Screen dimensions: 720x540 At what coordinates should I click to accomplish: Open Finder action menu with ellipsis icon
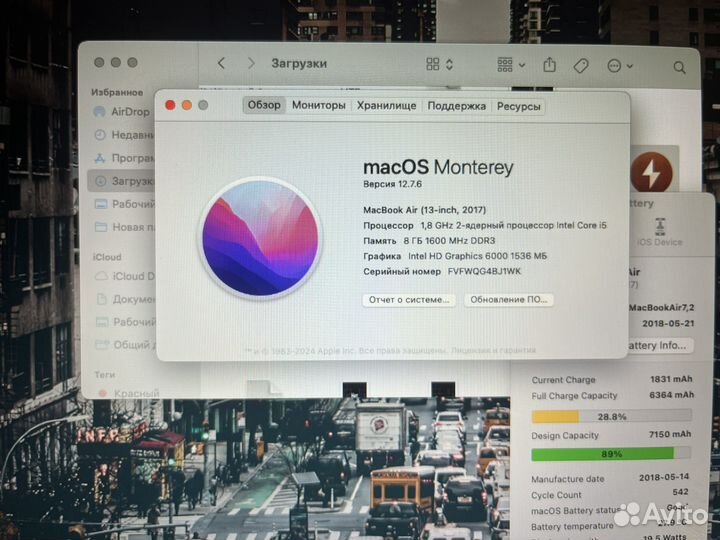point(619,66)
